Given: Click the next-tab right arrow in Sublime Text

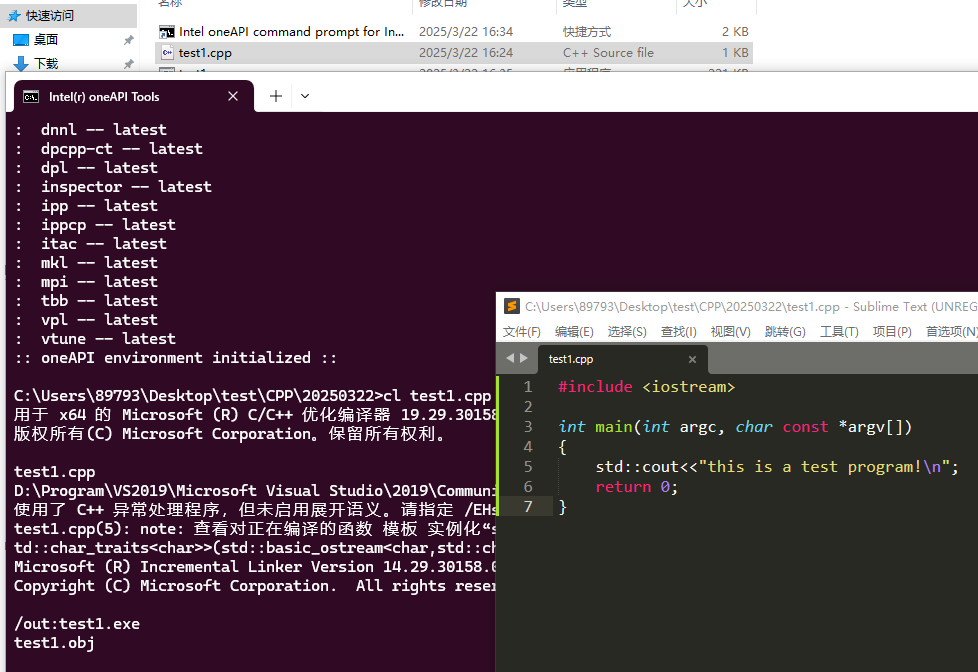Looking at the screenshot, I should click(x=524, y=358).
